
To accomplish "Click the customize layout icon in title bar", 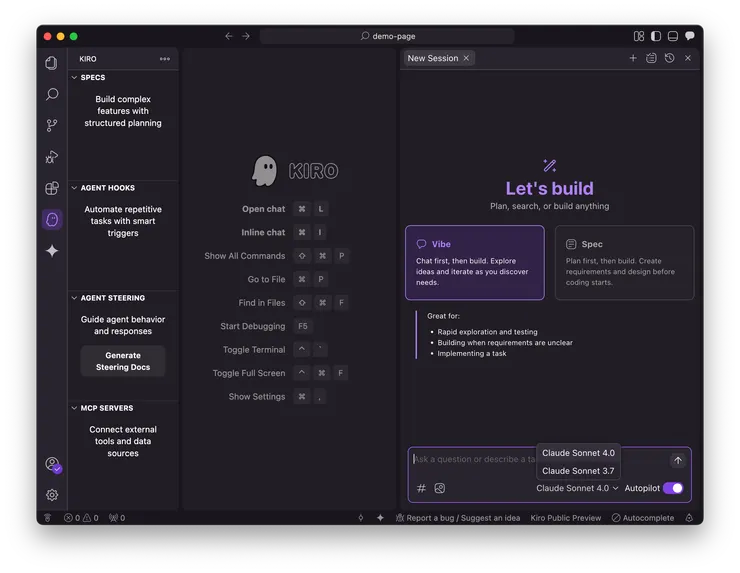I will pyautogui.click(x=639, y=36).
